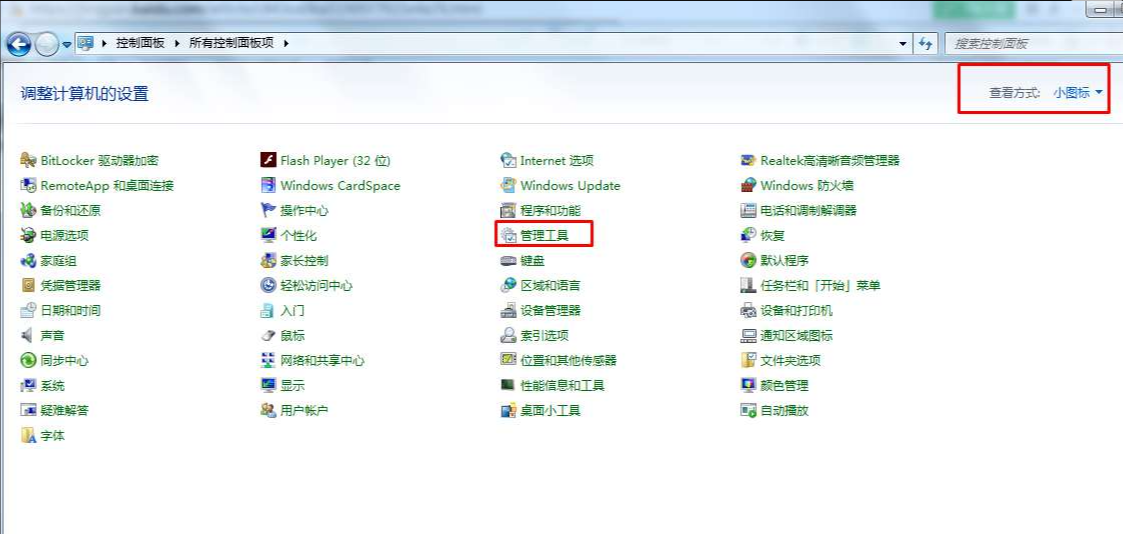Click the 字体 folder icon

(29, 435)
